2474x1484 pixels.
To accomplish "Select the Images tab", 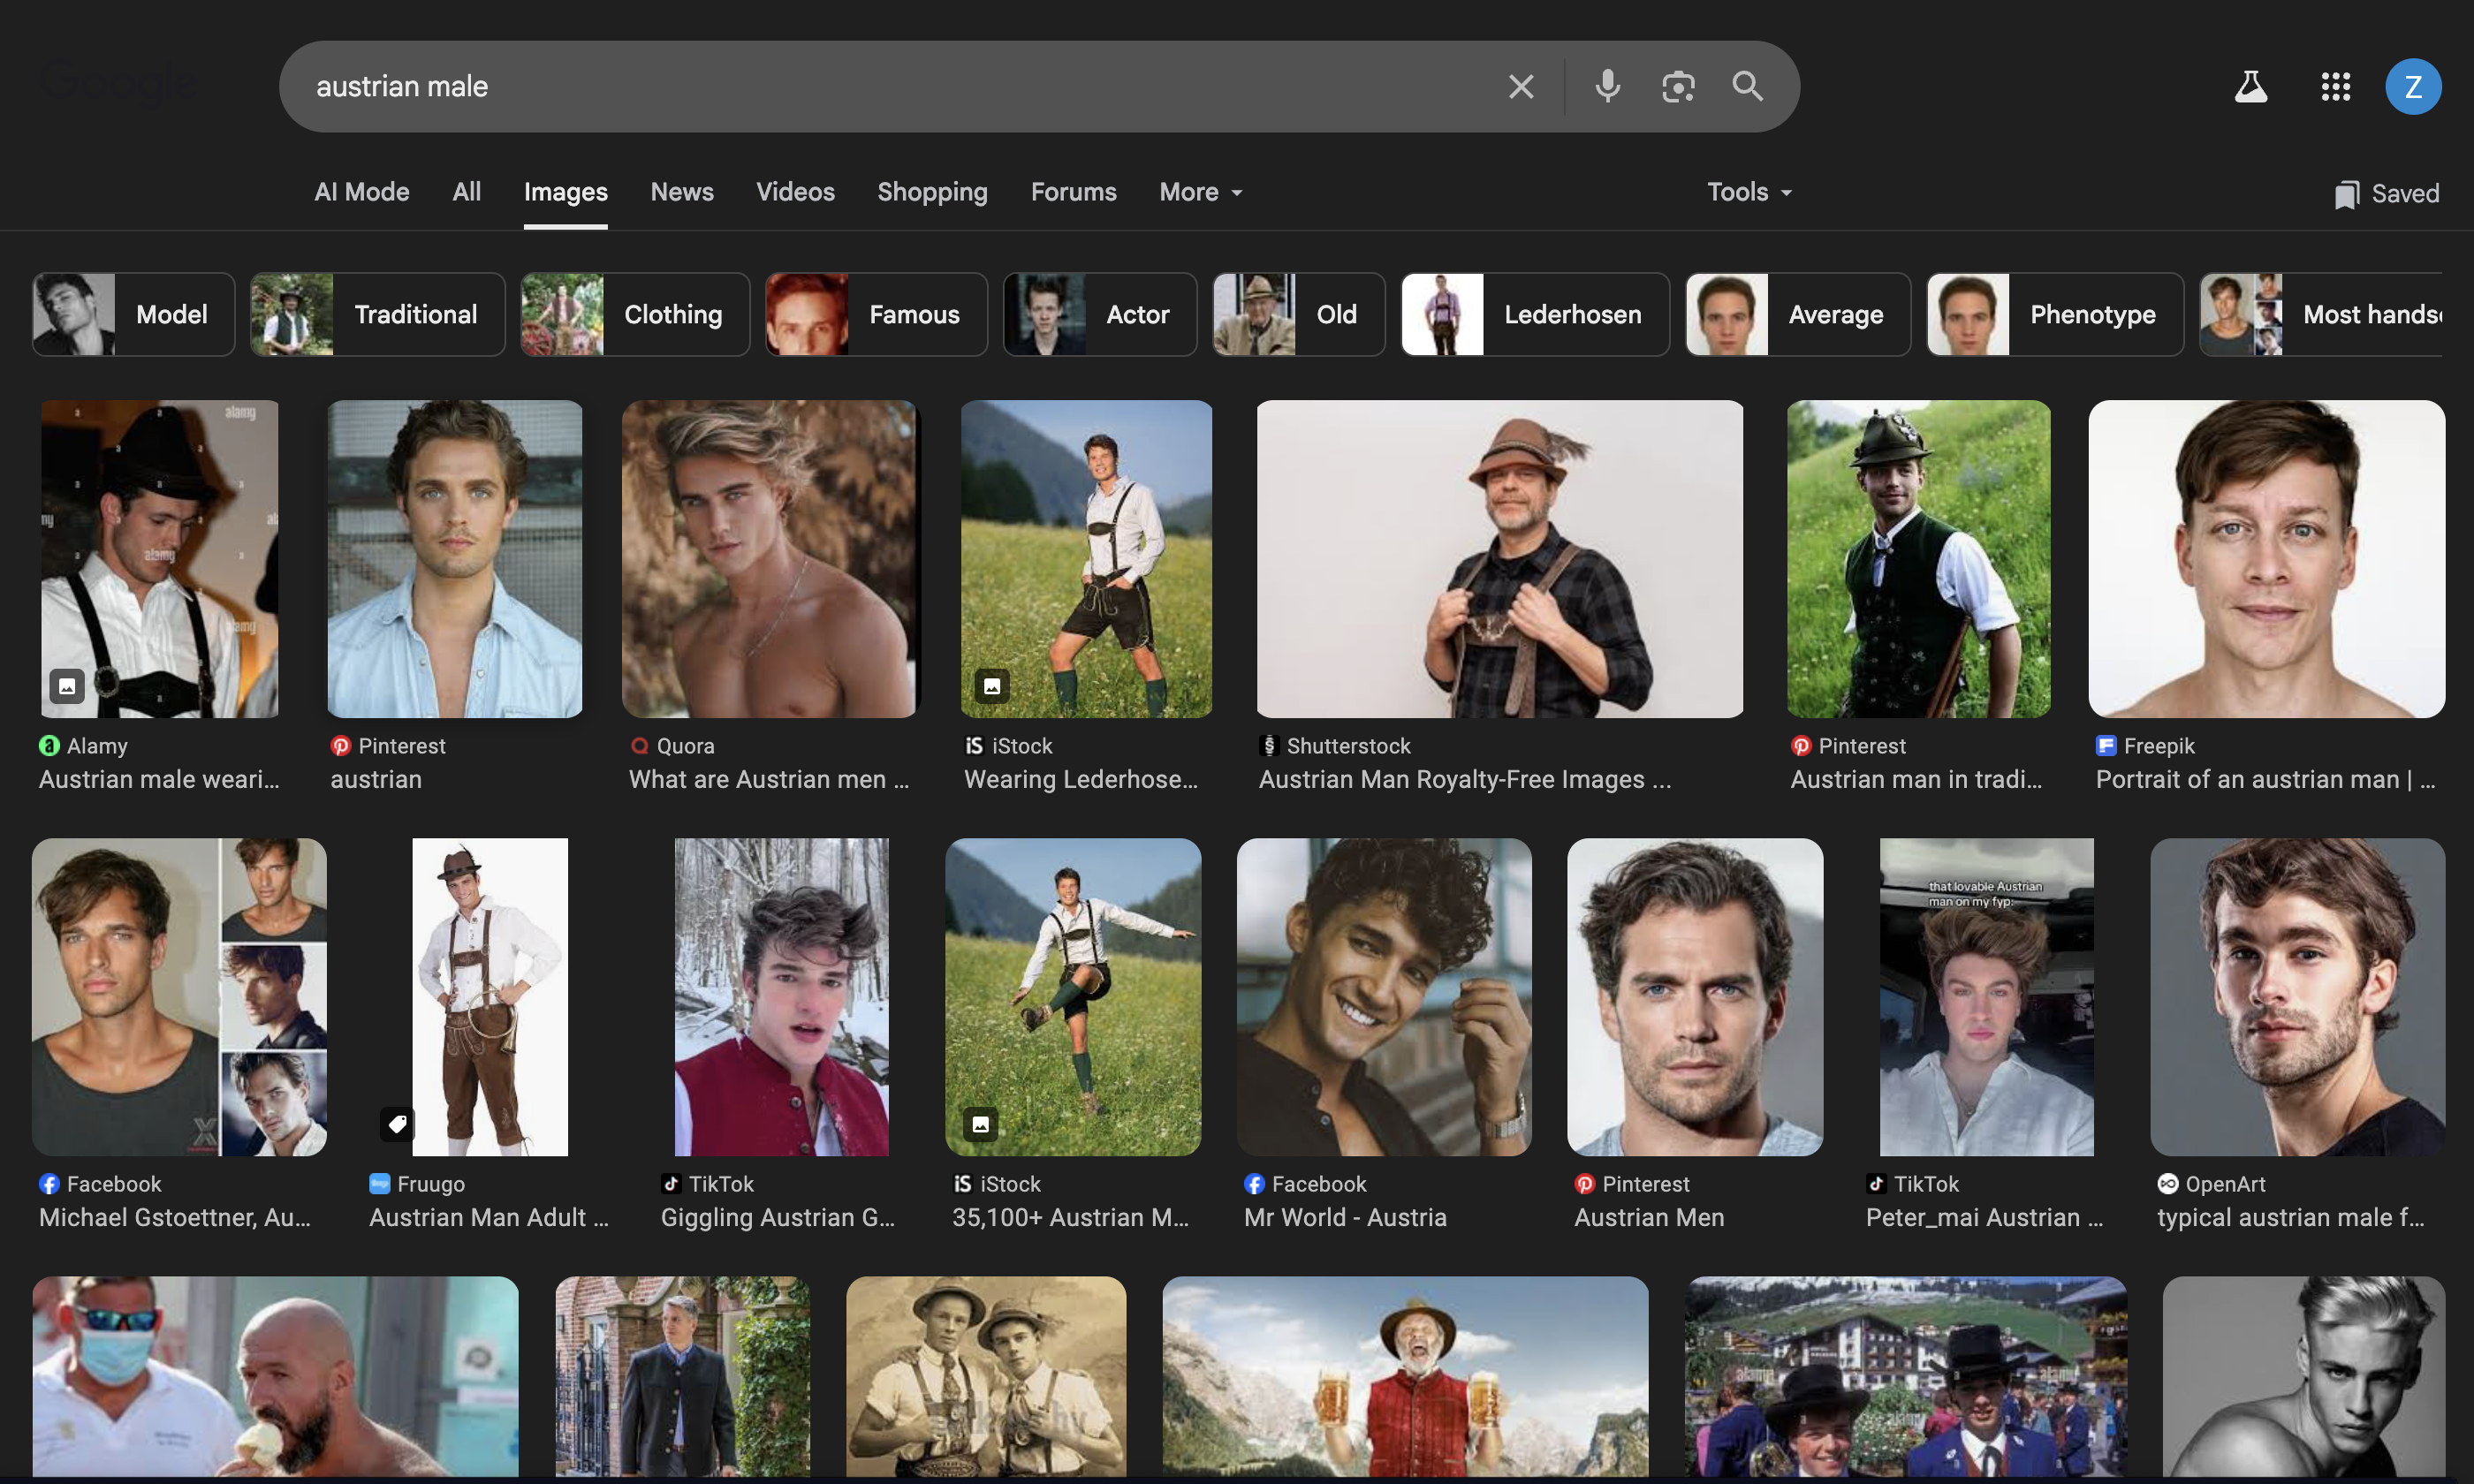I will click(565, 192).
